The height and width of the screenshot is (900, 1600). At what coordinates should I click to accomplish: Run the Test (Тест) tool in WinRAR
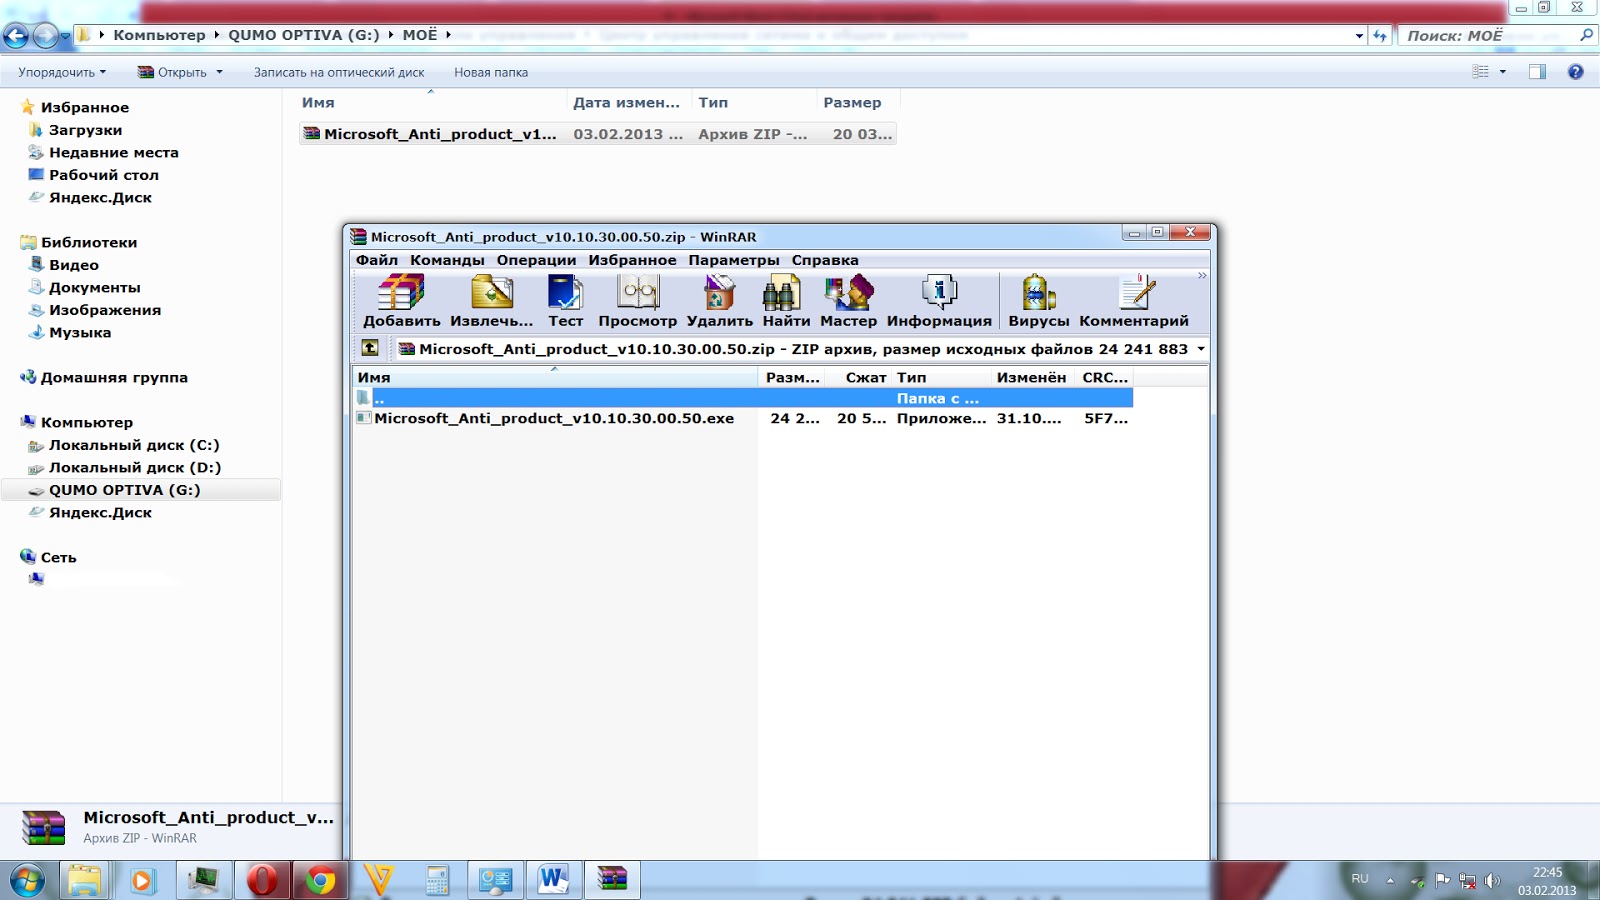565,301
